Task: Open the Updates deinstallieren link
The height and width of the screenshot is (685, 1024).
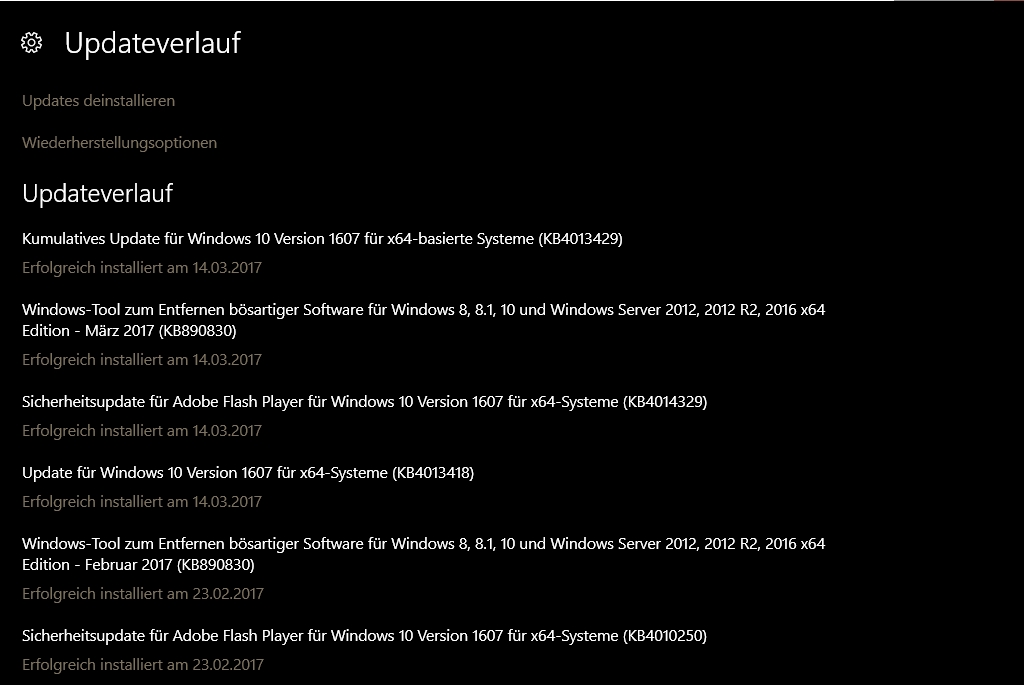Action: (x=98, y=101)
